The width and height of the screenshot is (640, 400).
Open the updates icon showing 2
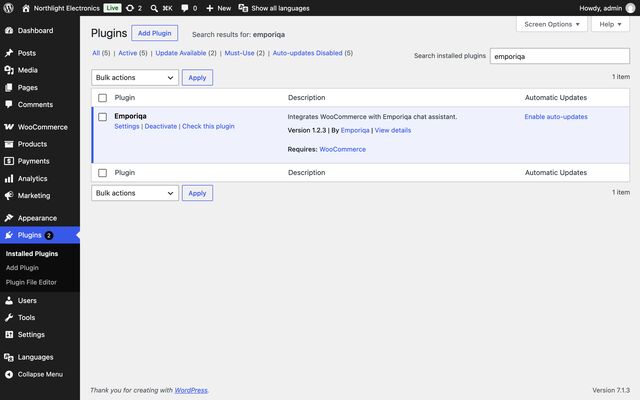pyautogui.click(x=130, y=8)
